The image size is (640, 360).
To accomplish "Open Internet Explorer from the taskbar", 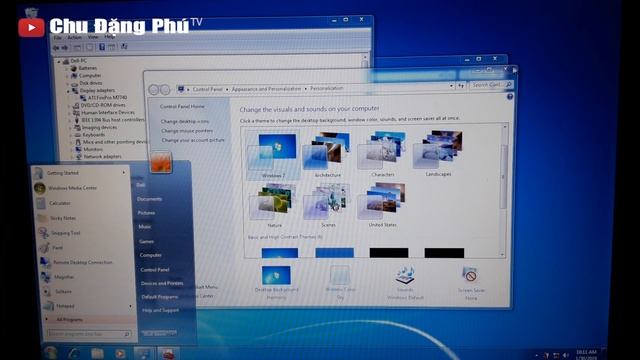I will coord(74,353).
